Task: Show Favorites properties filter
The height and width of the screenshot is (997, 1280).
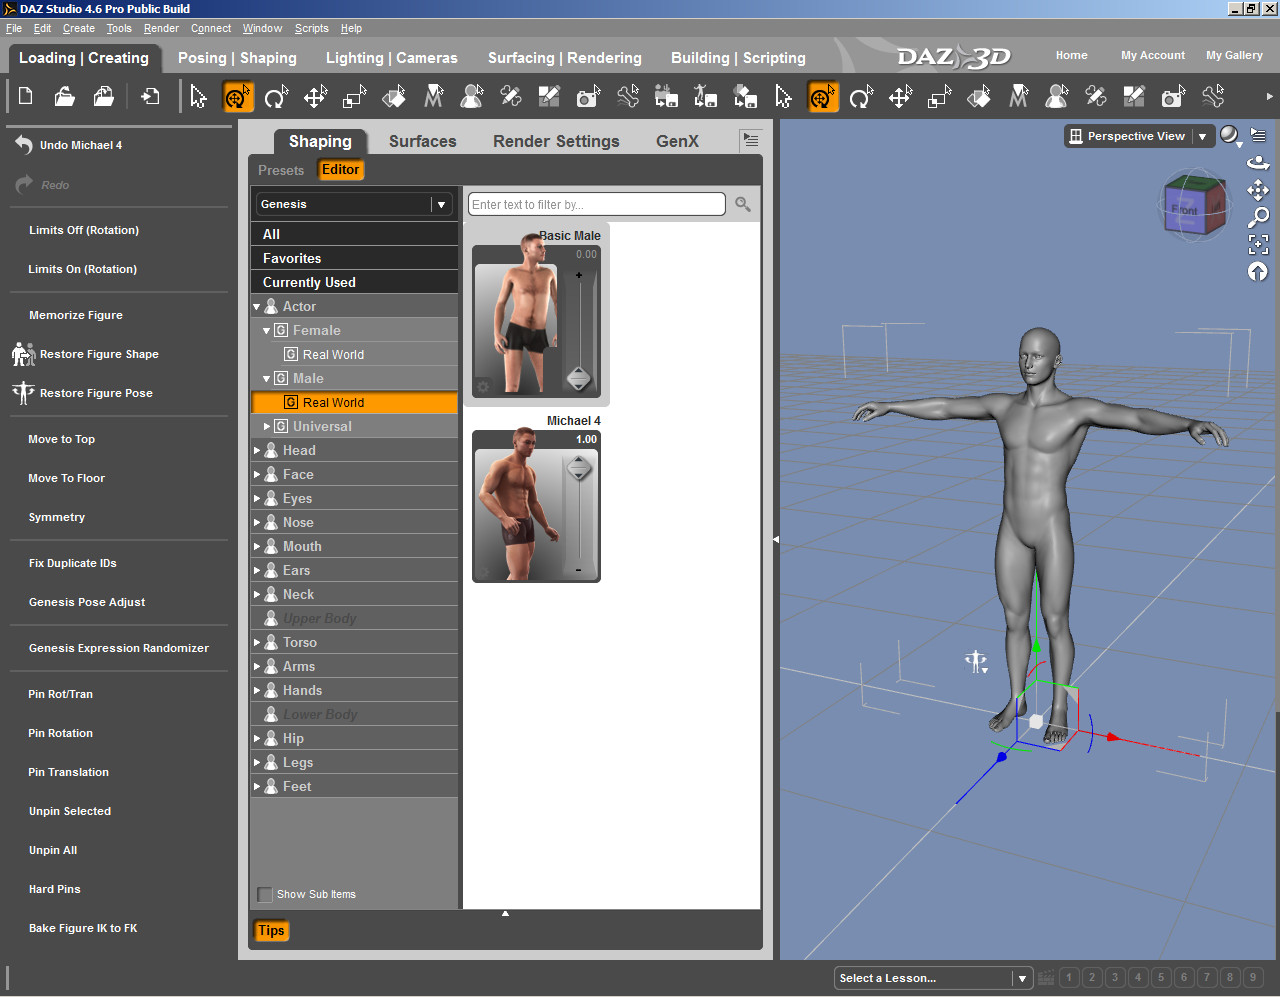Action: [x=354, y=258]
